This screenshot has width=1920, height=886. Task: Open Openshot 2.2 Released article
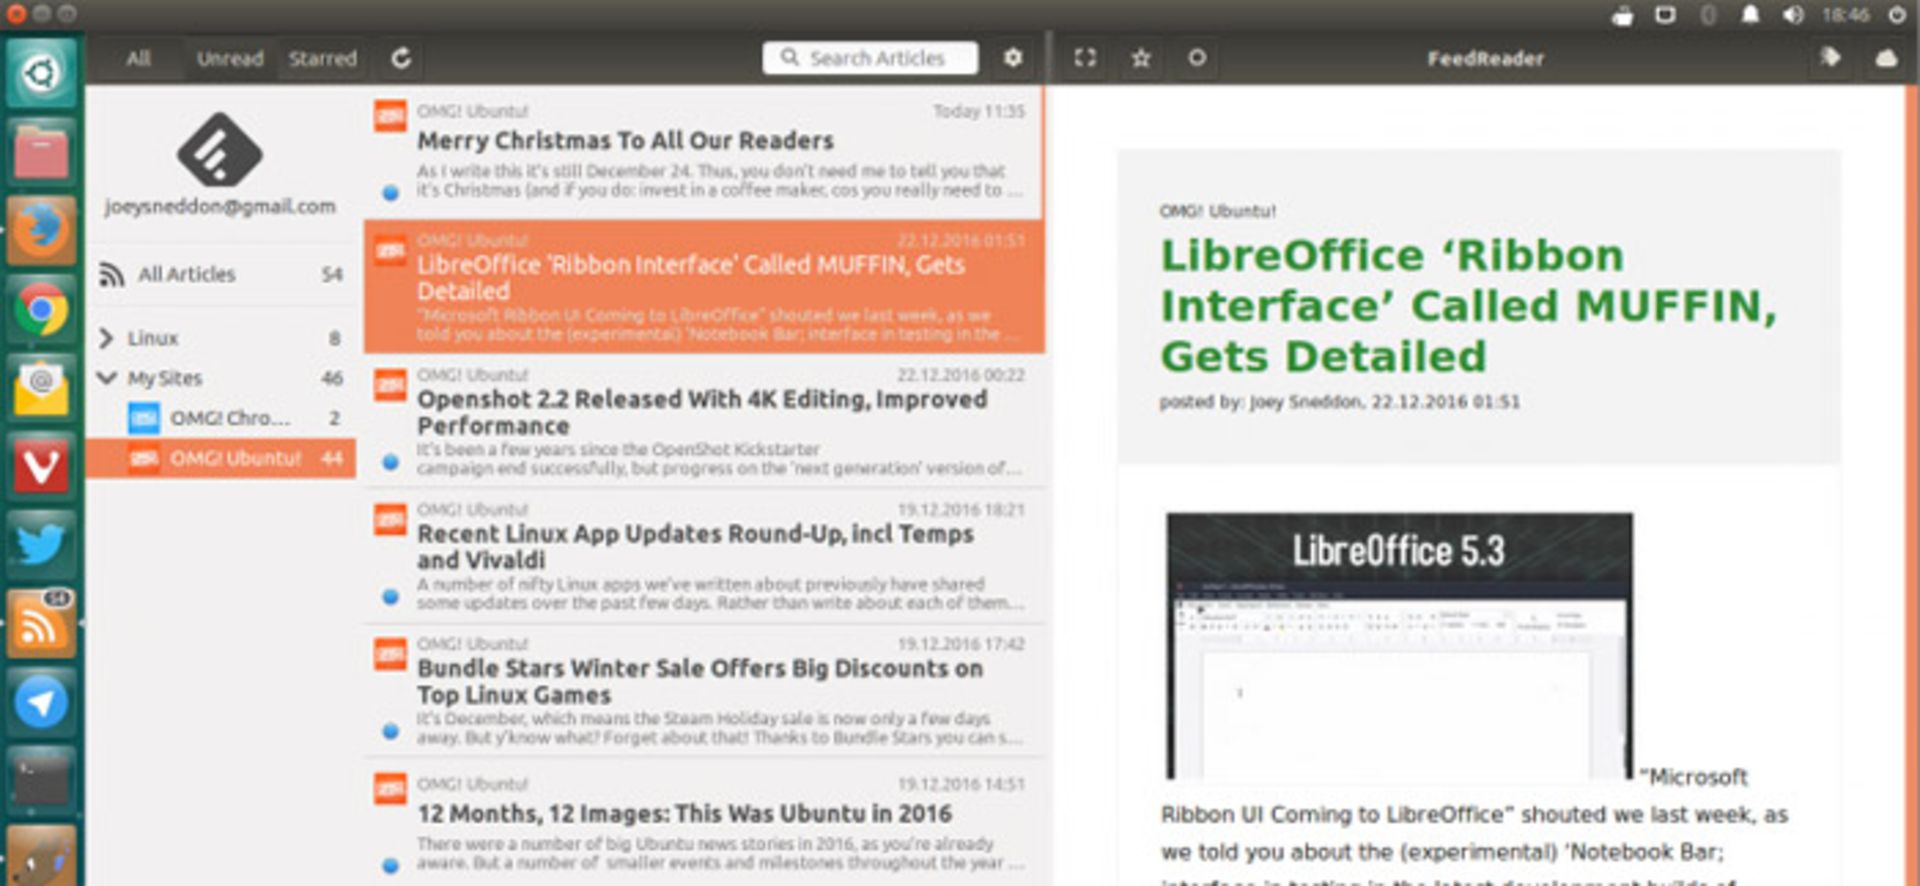coord(703,421)
